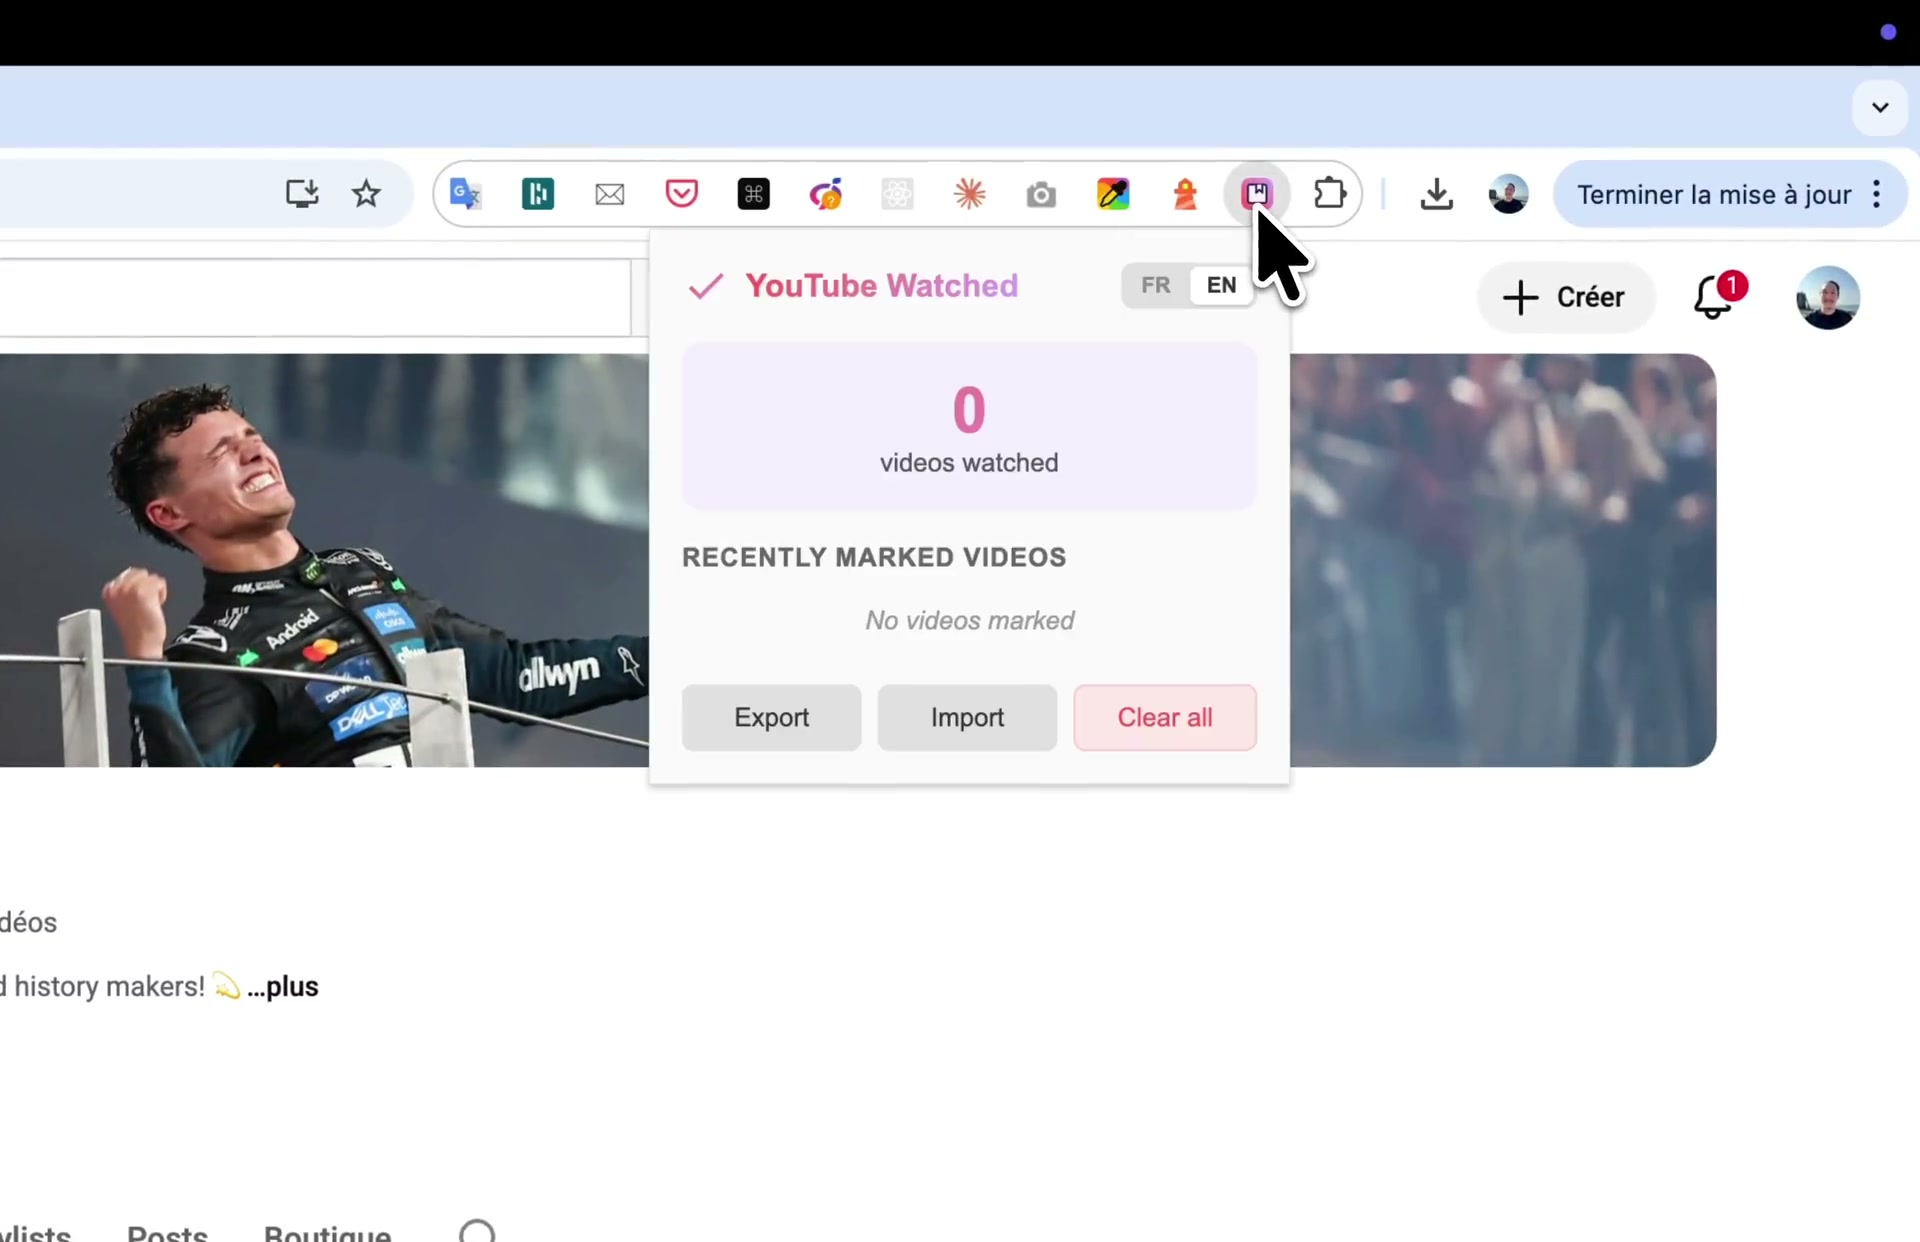Open the three-dot Chrome menu
Image resolution: width=1920 pixels, height=1242 pixels.
point(1876,194)
